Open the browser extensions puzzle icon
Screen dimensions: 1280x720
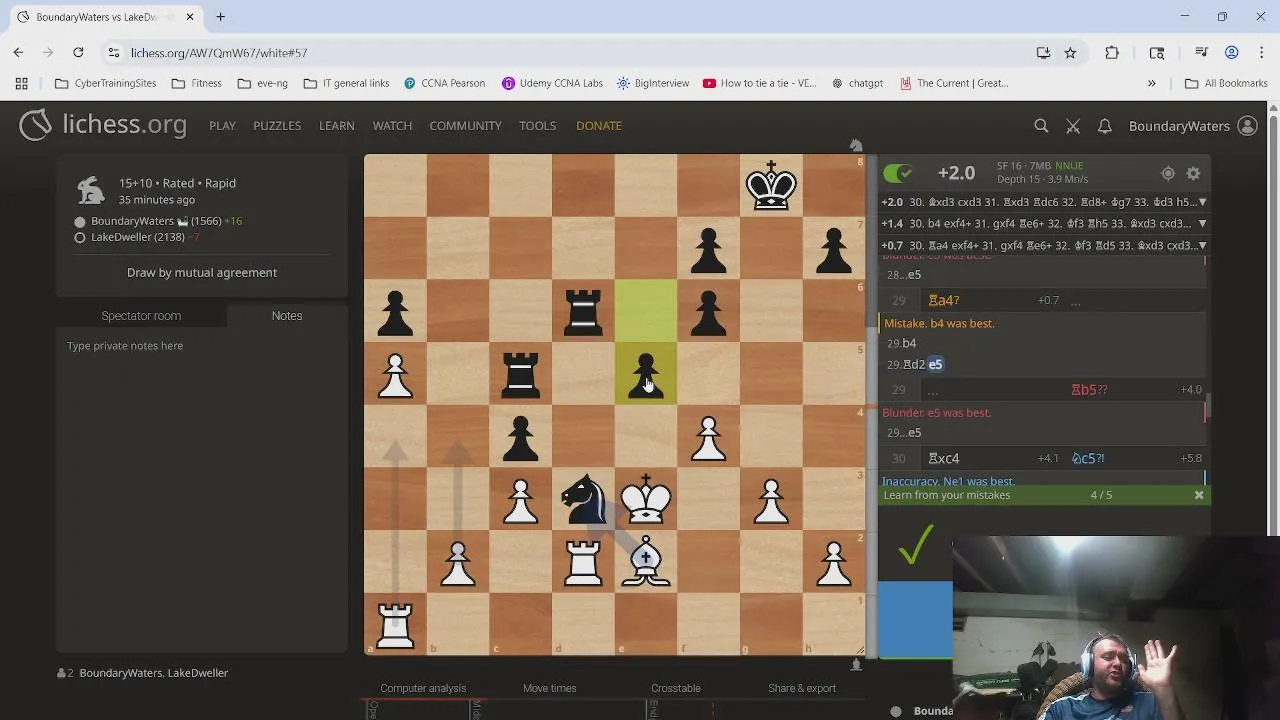(1112, 52)
